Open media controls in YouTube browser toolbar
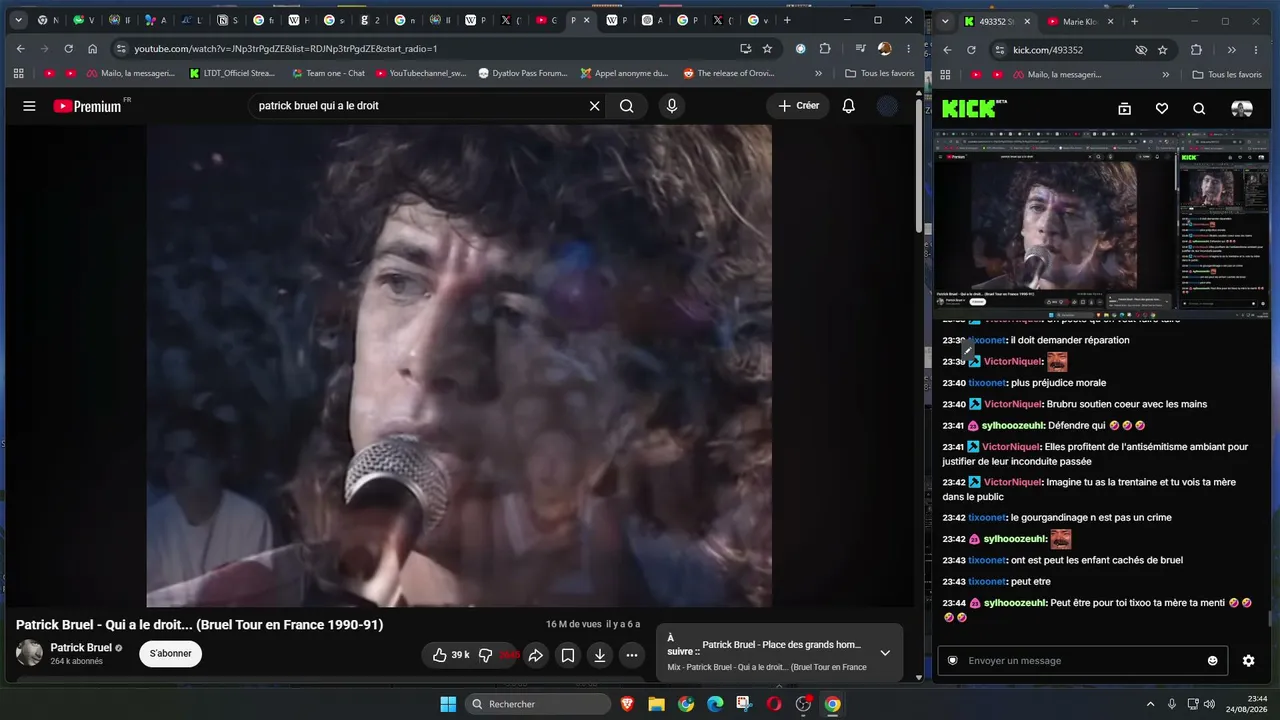The image size is (1280, 720). coord(860,48)
